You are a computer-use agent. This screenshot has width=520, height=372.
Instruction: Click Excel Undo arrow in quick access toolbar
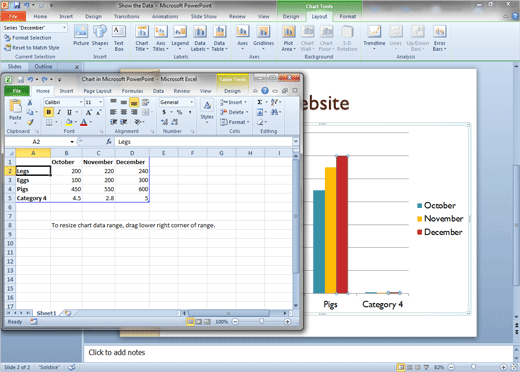(x=30, y=79)
